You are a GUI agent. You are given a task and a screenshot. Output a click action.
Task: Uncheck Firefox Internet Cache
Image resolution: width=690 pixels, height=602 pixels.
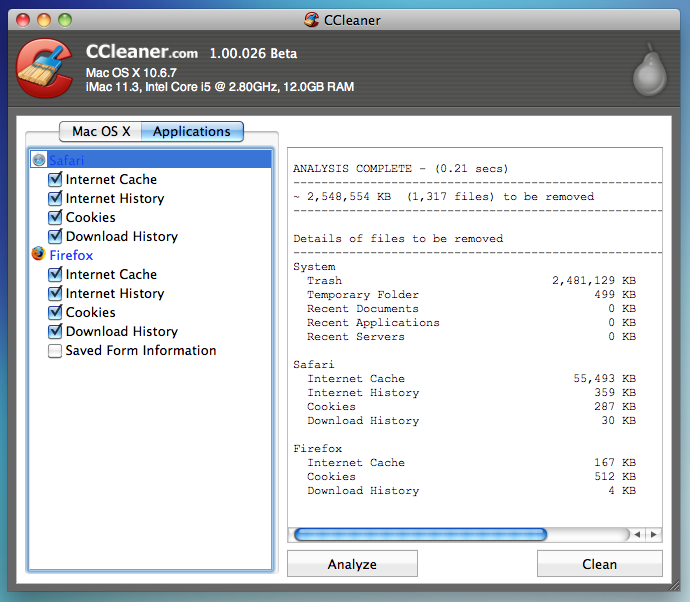point(55,274)
